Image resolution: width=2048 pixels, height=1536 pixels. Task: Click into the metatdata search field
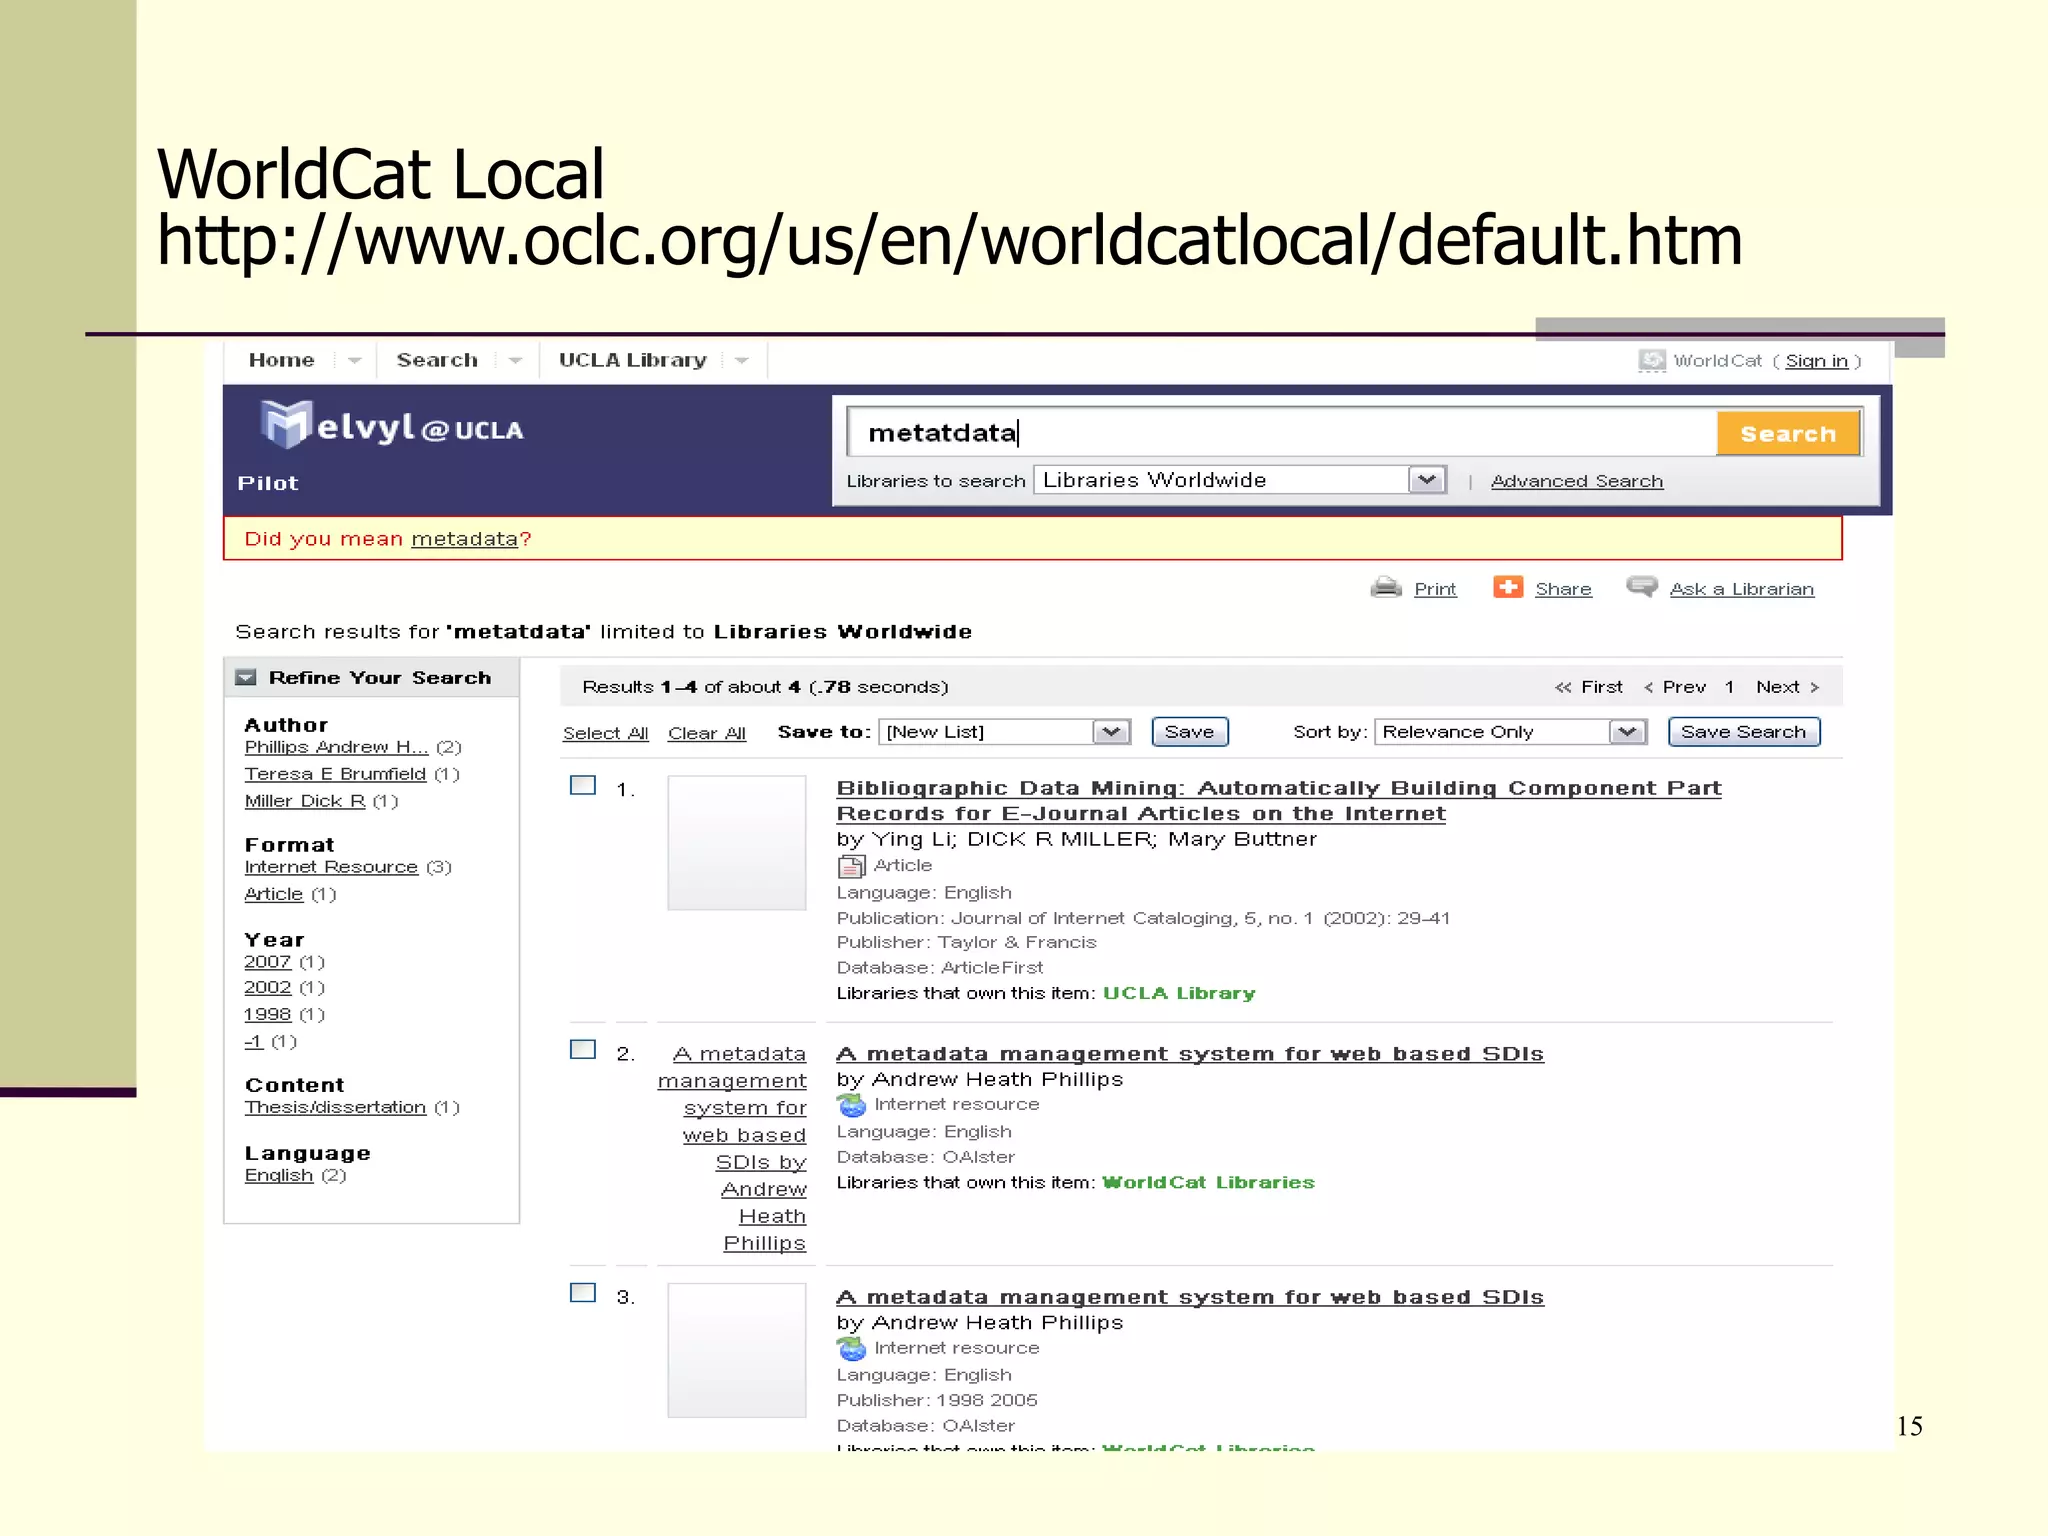(1281, 433)
